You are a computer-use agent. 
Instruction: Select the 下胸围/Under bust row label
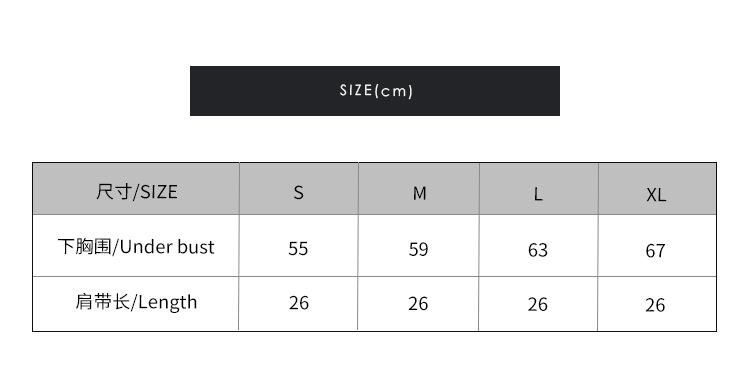point(136,247)
